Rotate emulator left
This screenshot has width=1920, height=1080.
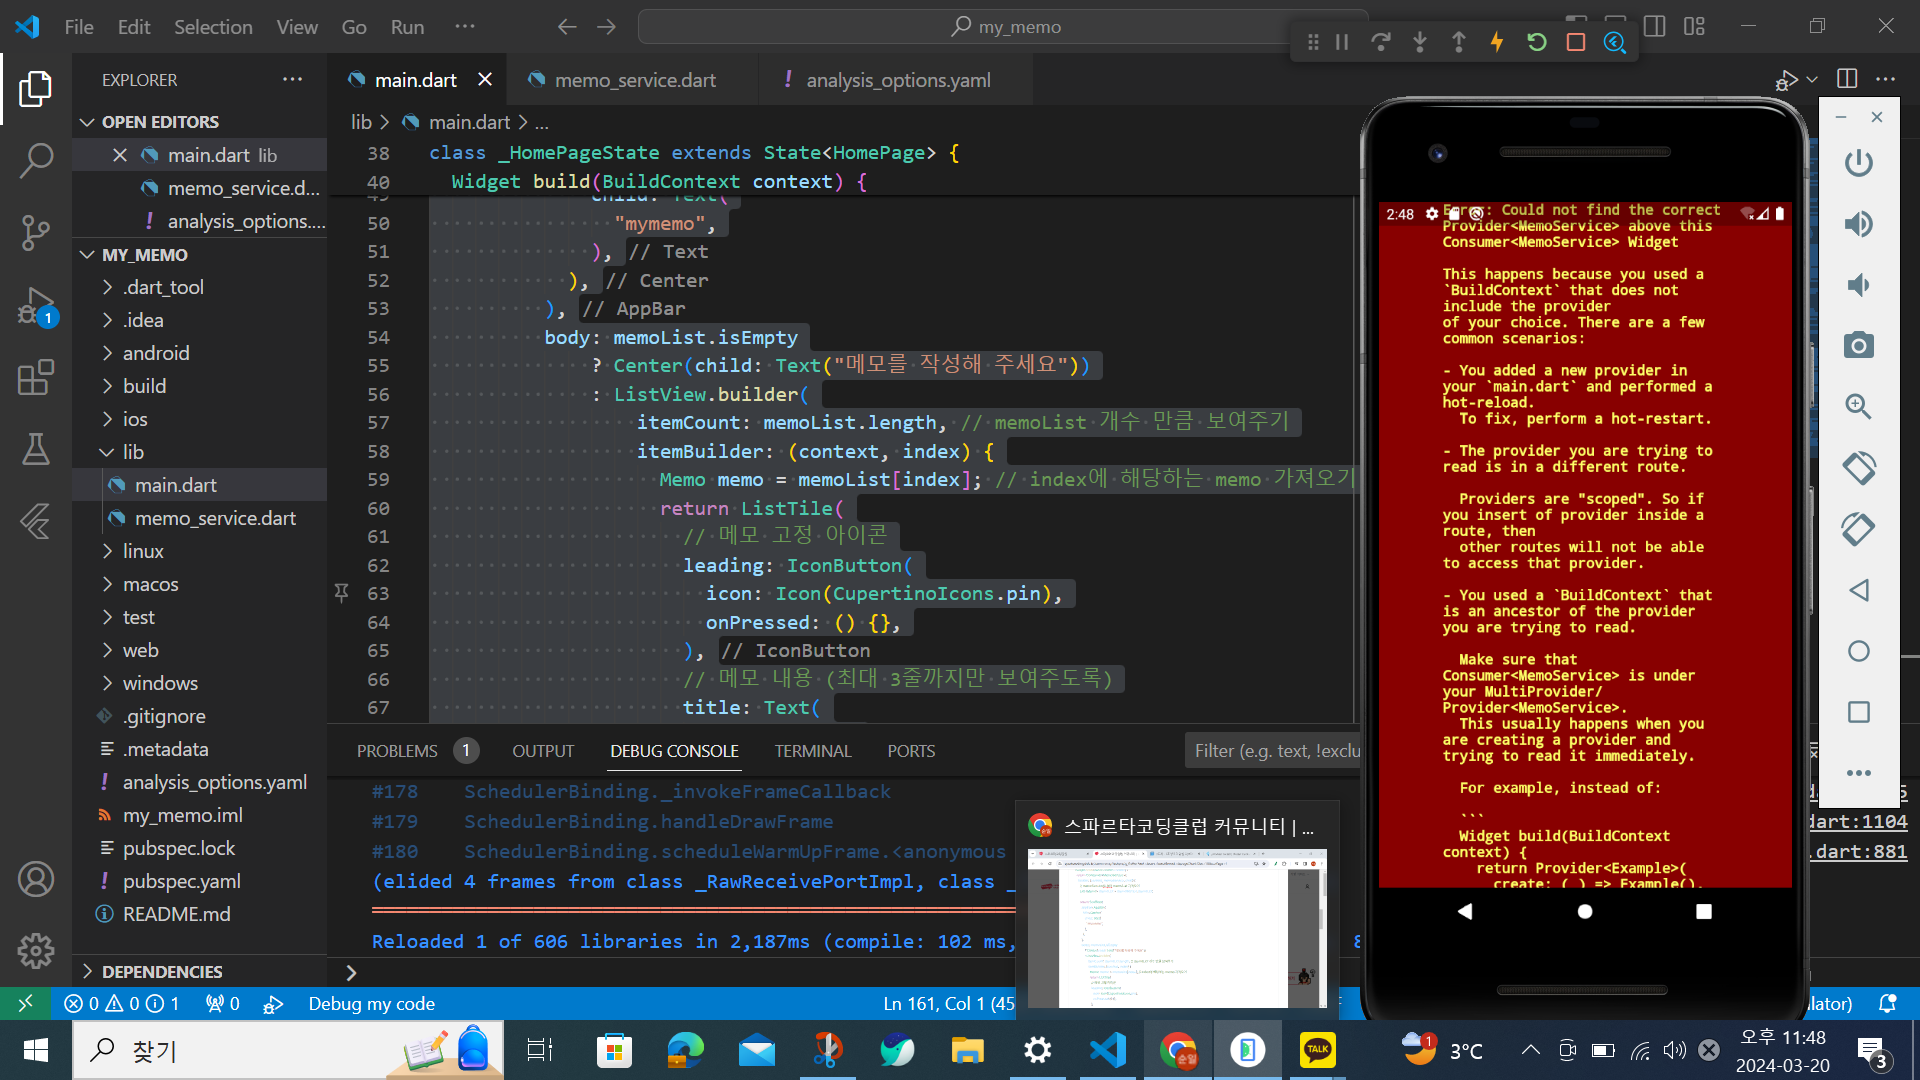pyautogui.click(x=1859, y=468)
